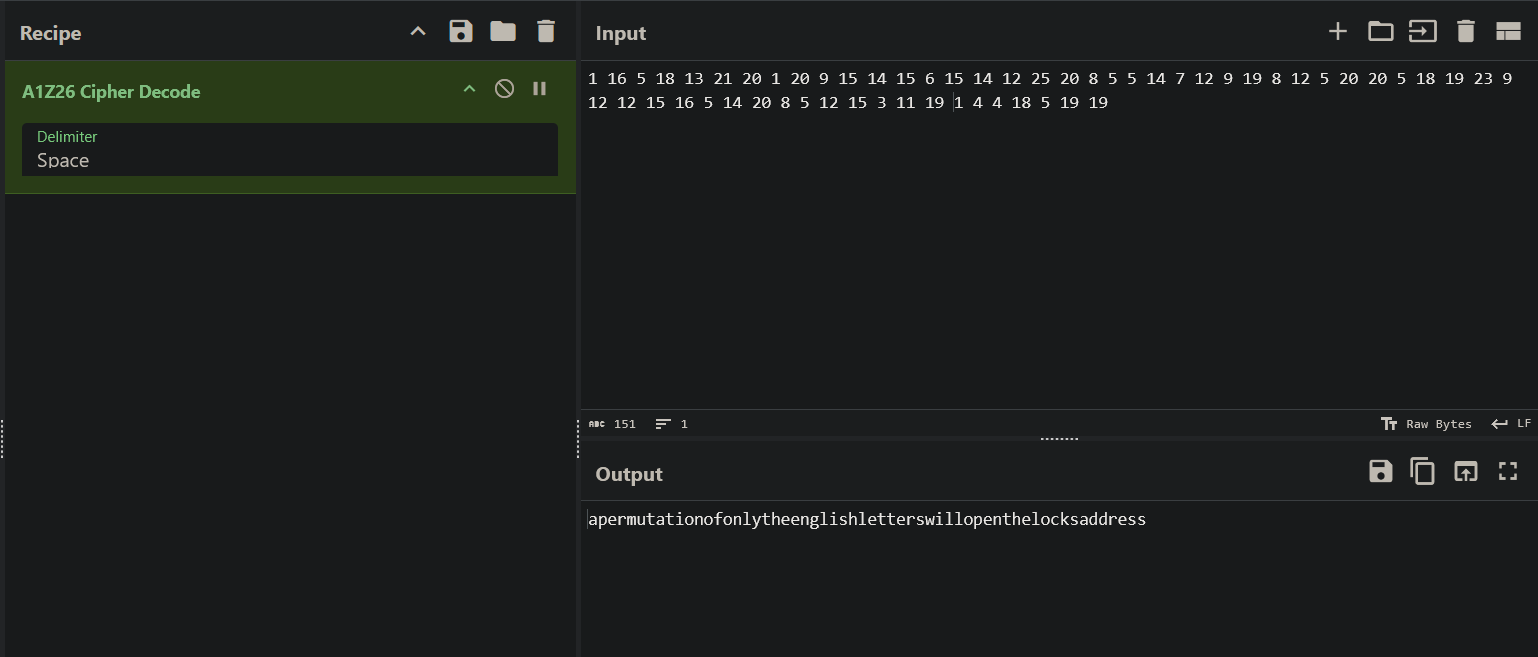
Task: Copy raw output to clipboard
Action: click(1422, 472)
